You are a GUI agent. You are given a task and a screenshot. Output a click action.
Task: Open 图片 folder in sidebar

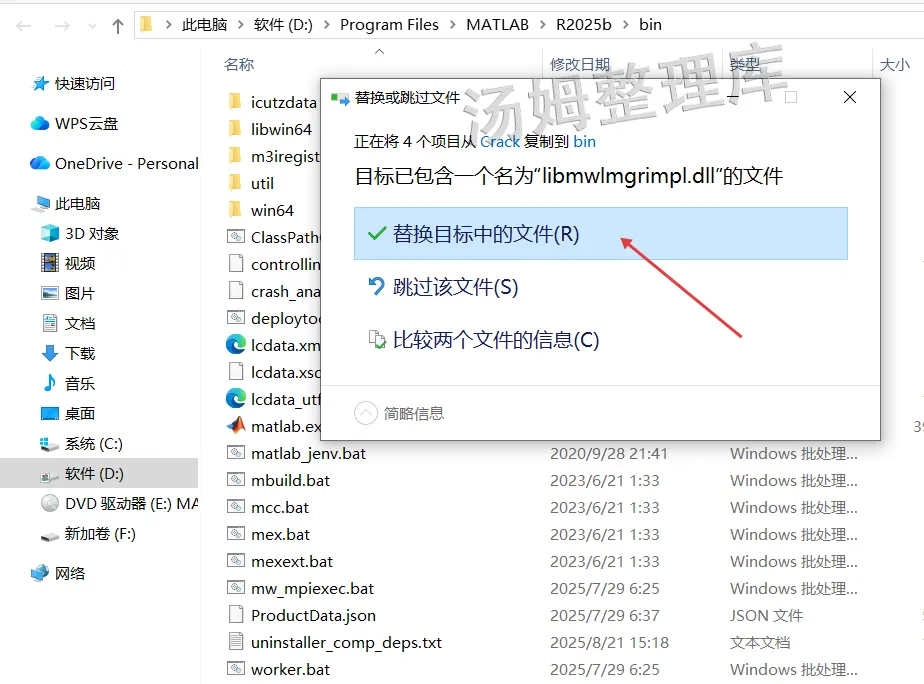(80, 293)
